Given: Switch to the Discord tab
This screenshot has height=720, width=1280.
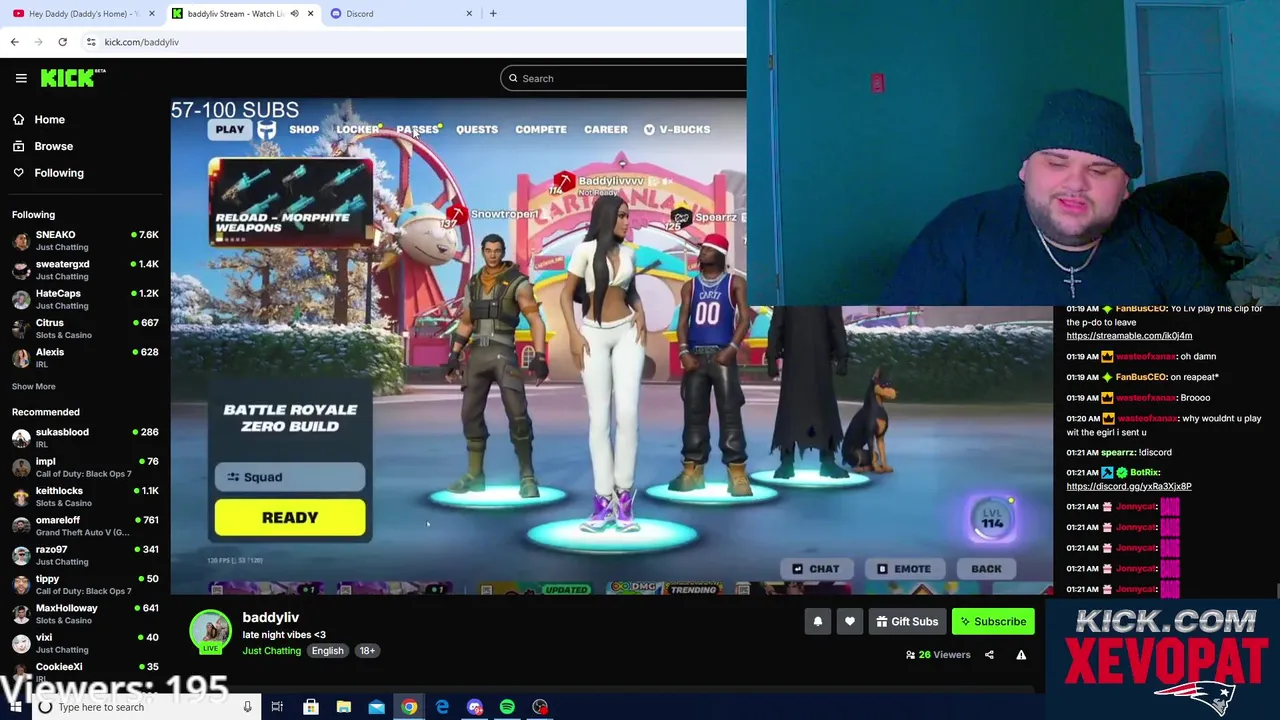Looking at the screenshot, I should (x=400, y=13).
